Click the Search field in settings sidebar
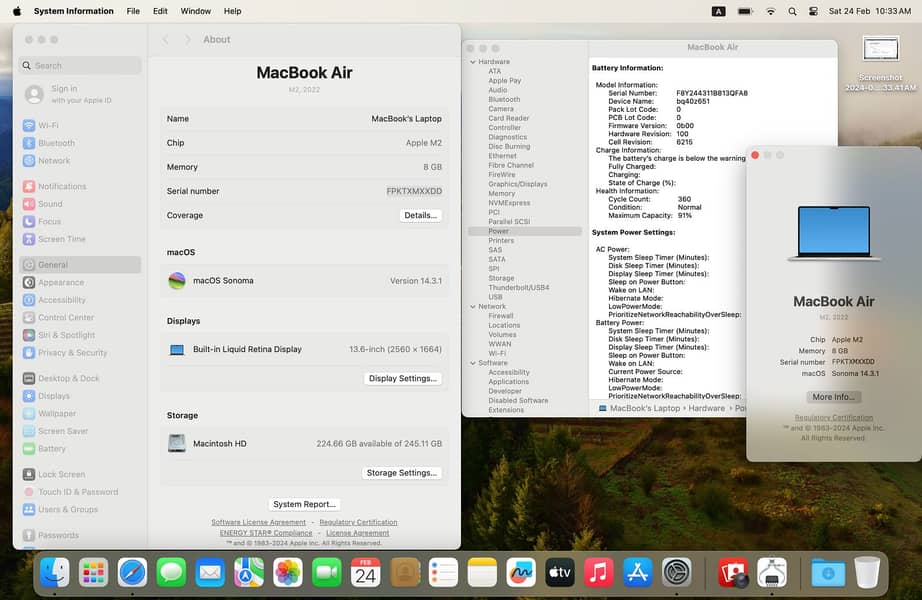This screenshot has width=922, height=600. (x=80, y=65)
